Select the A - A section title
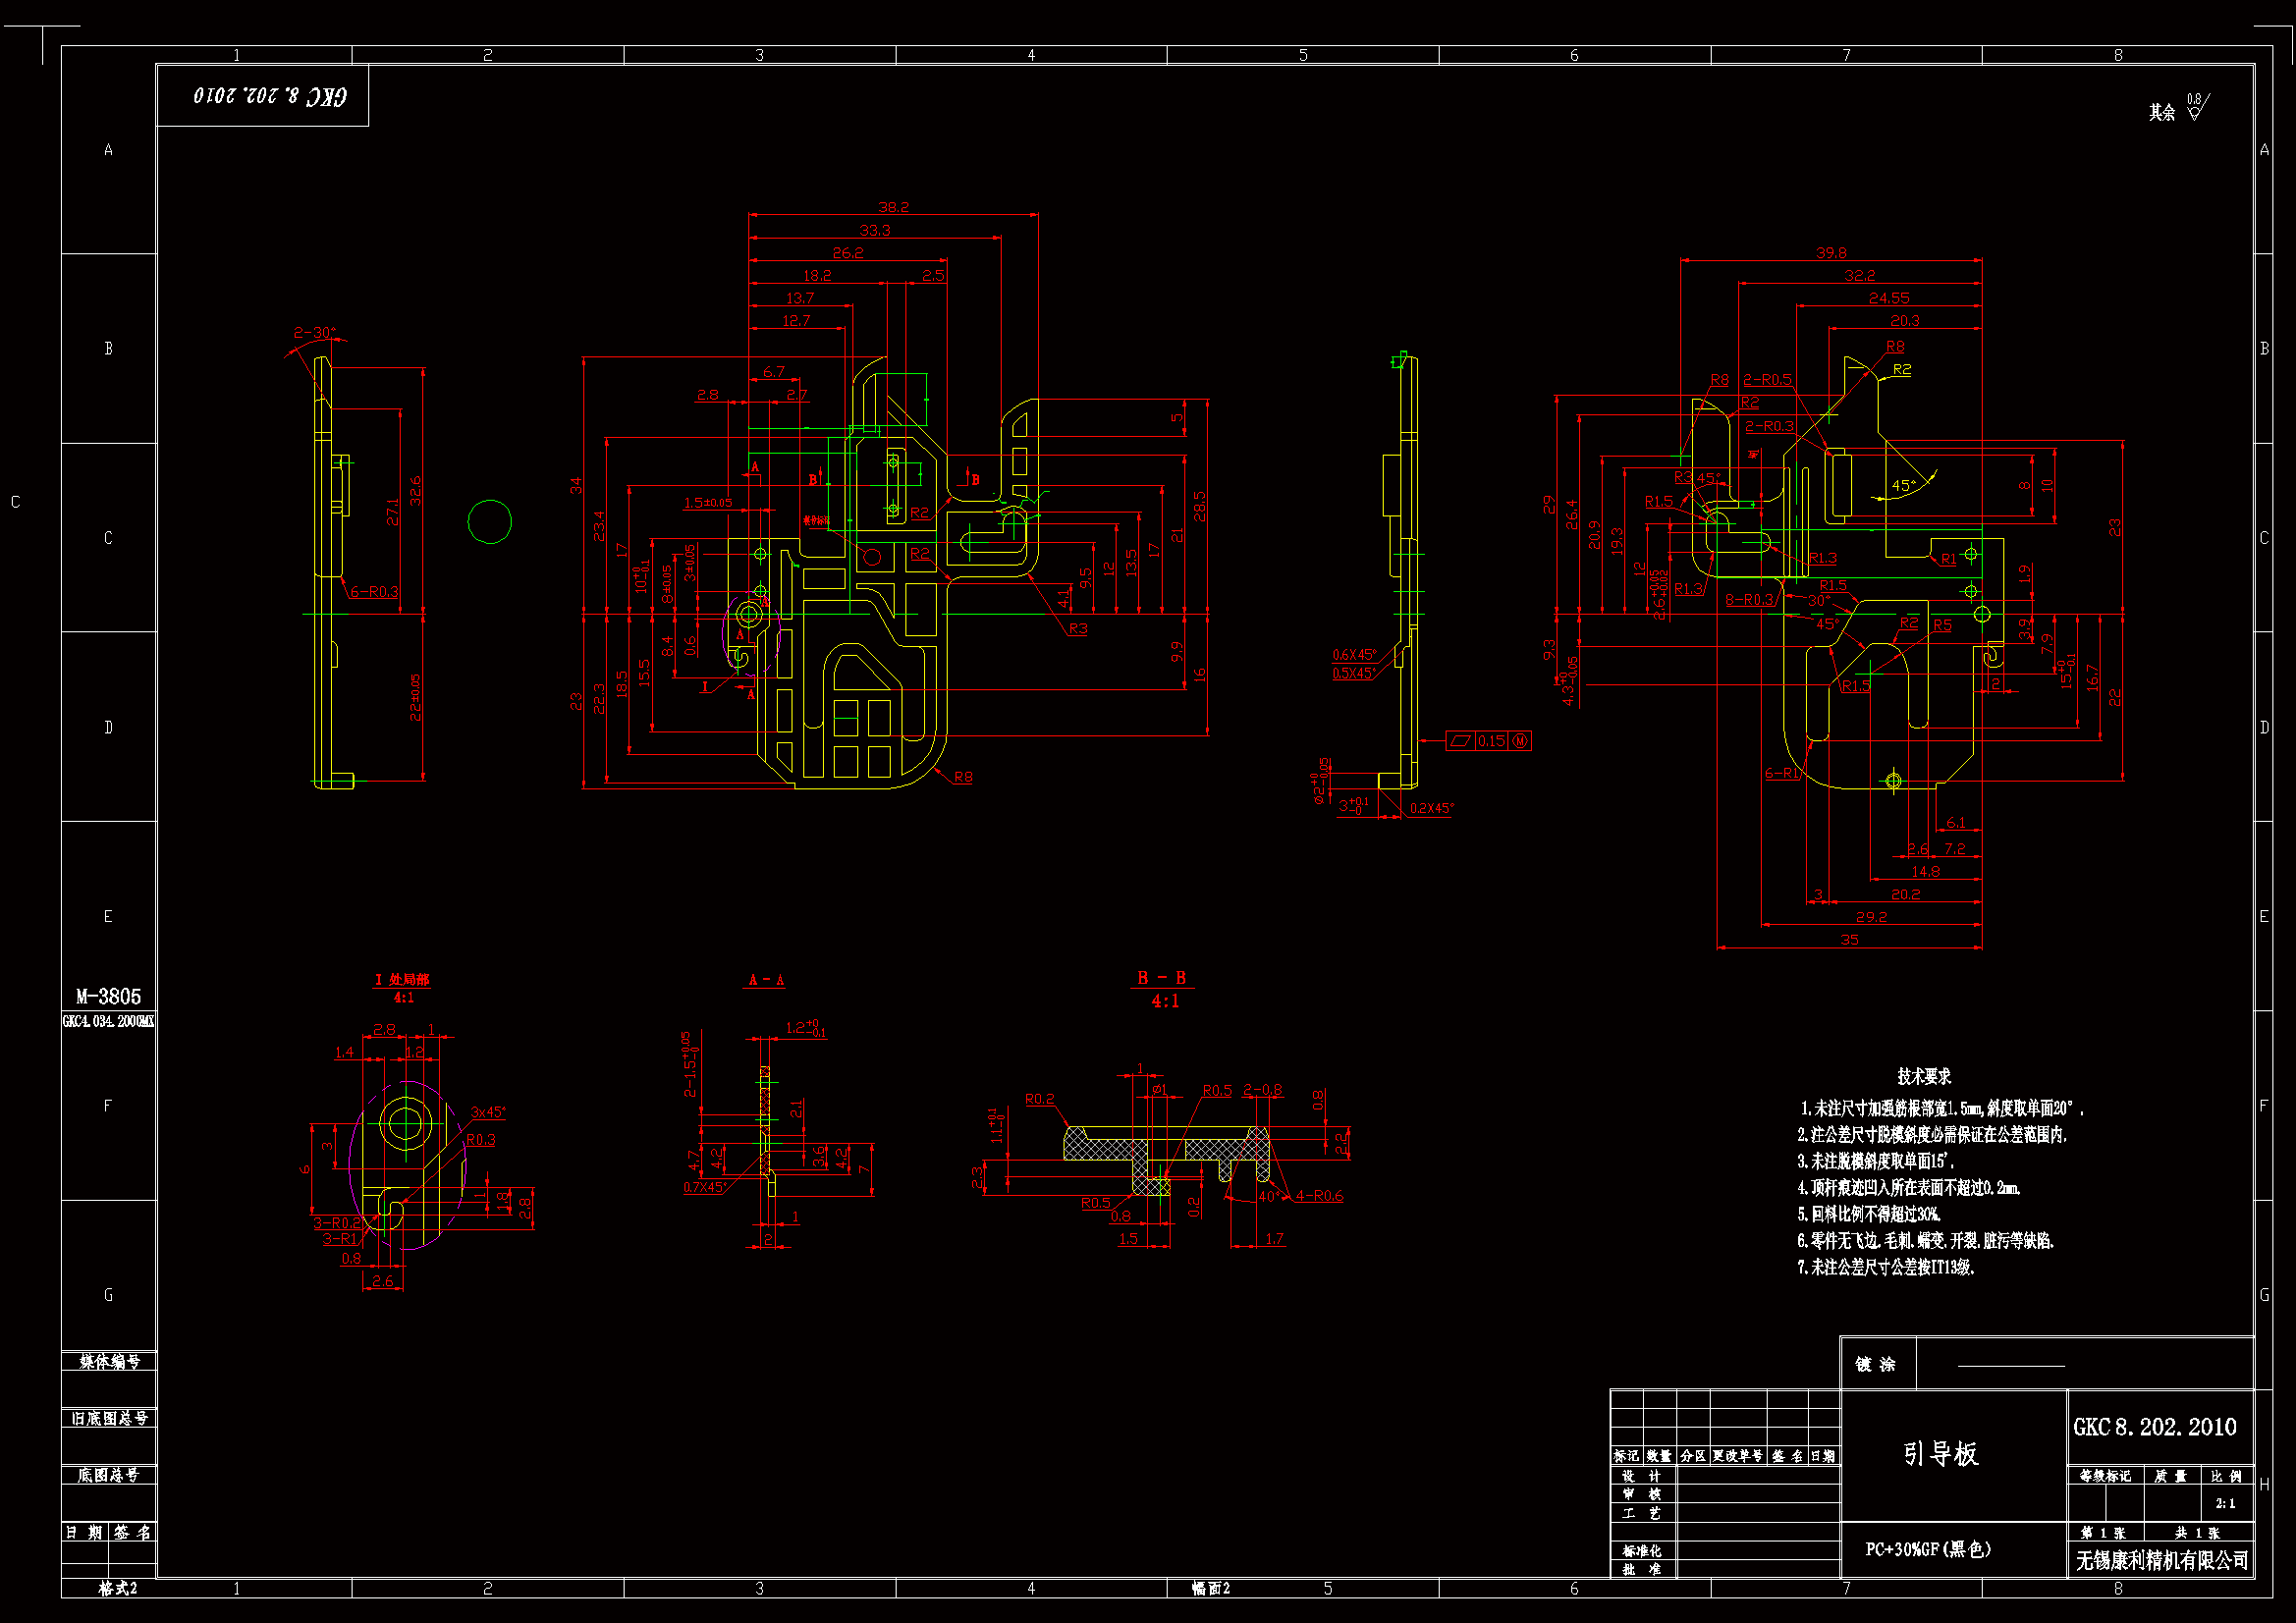This screenshot has height=1623, width=2296. [x=766, y=980]
